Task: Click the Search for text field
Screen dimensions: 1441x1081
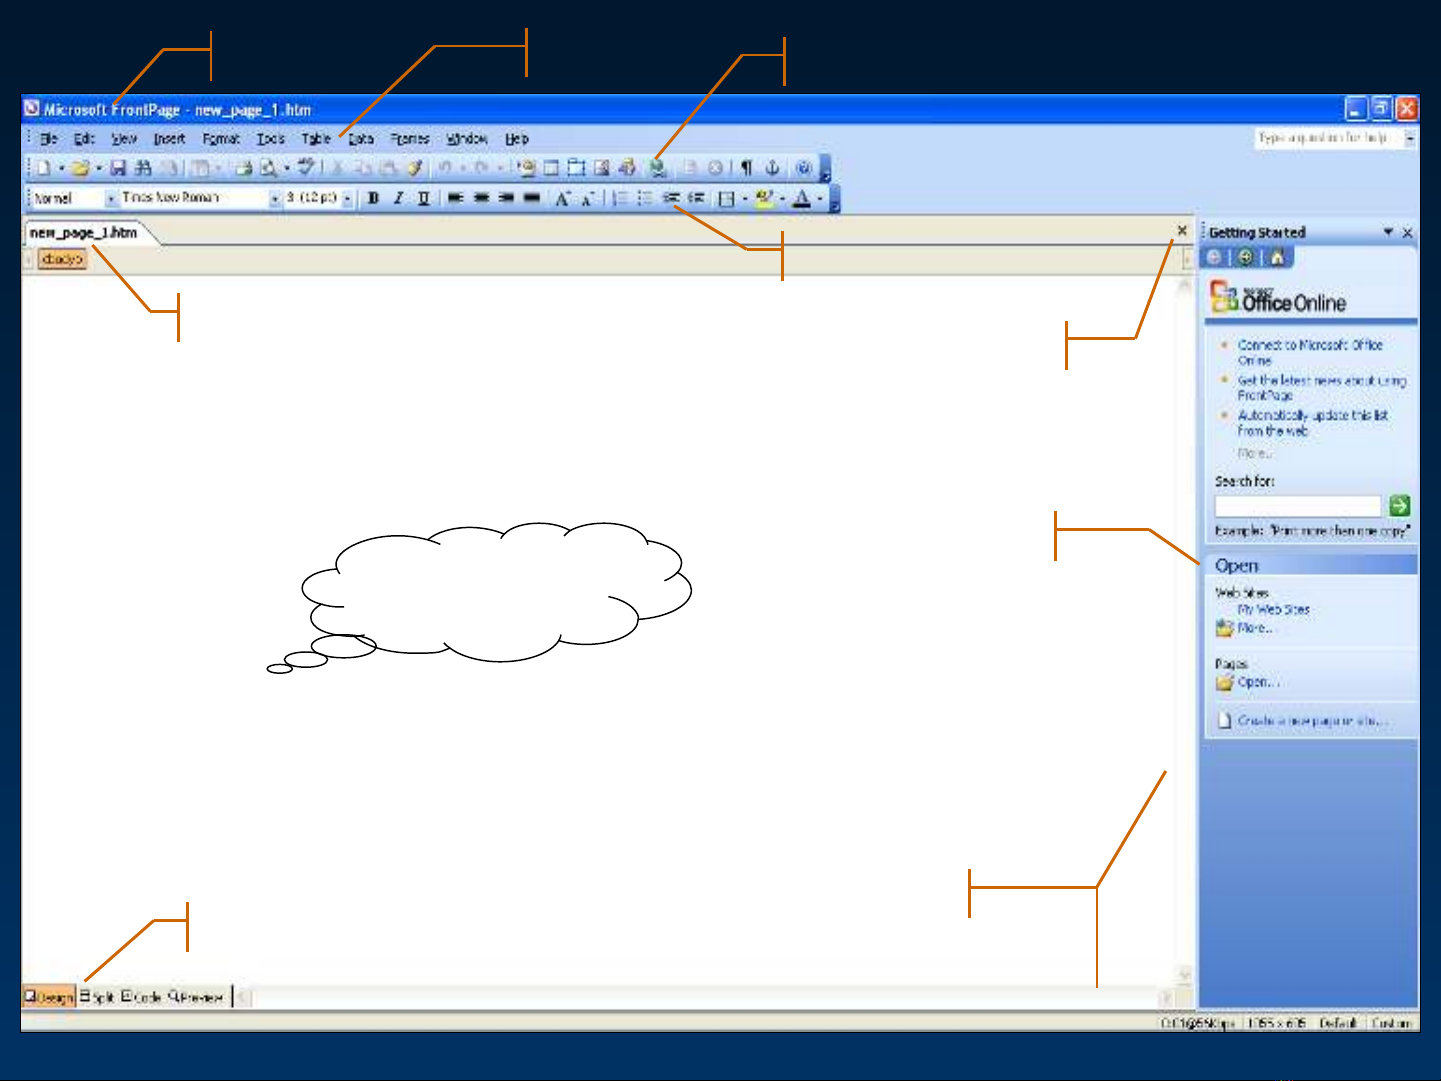Action: pos(1297,506)
